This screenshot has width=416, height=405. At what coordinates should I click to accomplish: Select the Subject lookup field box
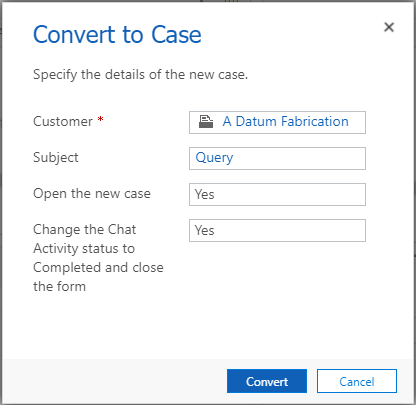[277, 158]
